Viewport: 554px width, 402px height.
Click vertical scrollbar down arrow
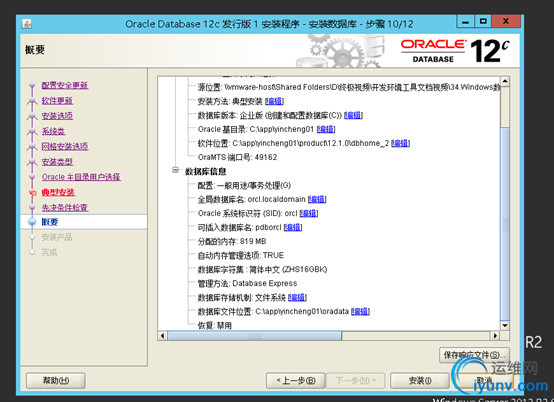click(x=505, y=325)
